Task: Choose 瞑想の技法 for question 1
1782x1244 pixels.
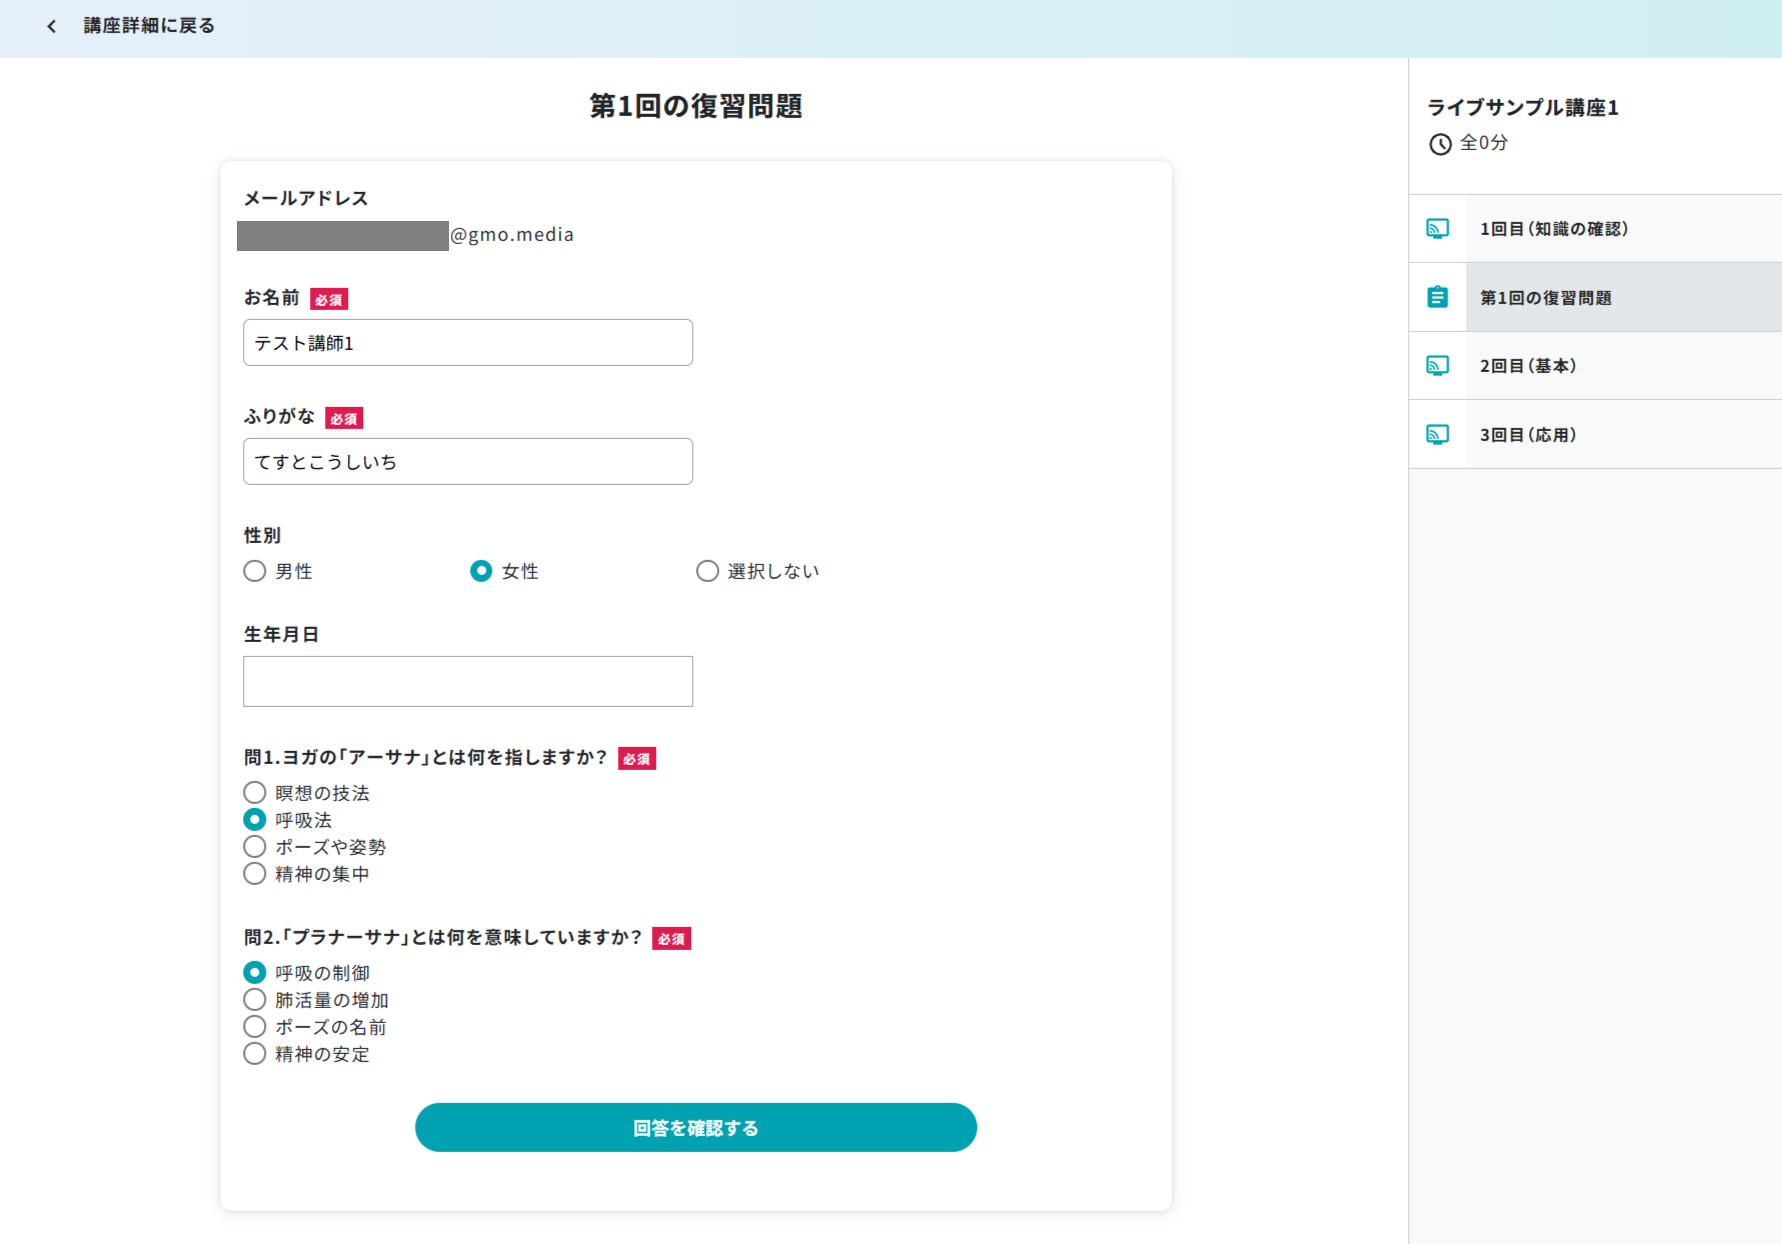Action: [x=255, y=793]
